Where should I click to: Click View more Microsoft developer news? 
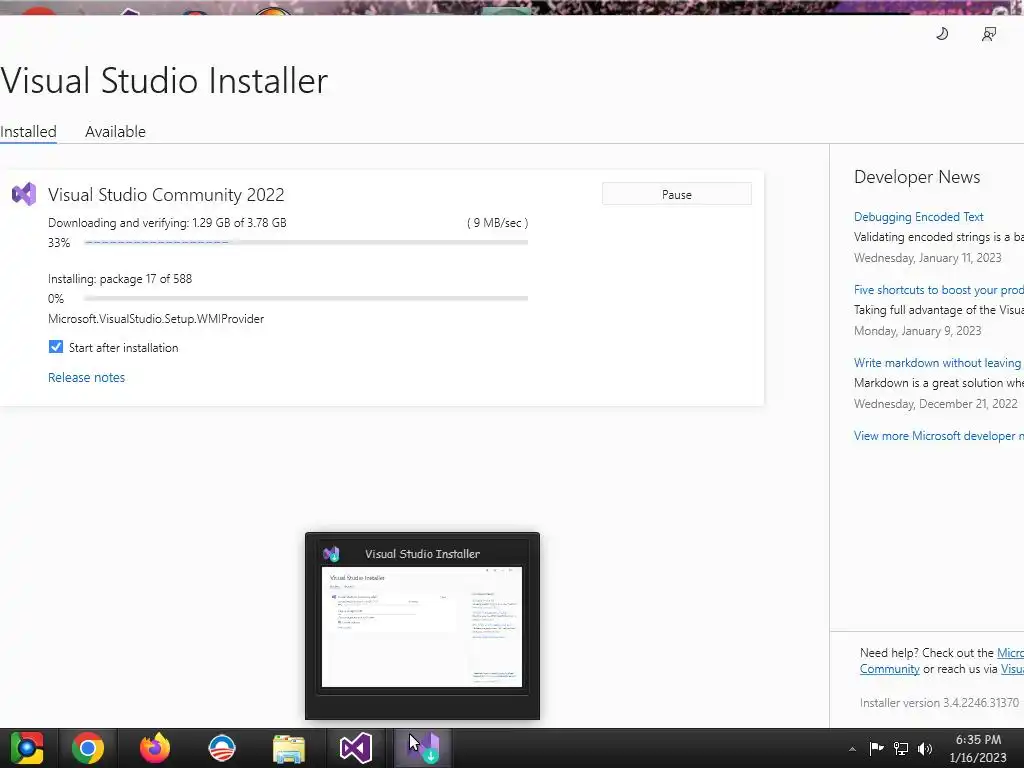pos(938,436)
